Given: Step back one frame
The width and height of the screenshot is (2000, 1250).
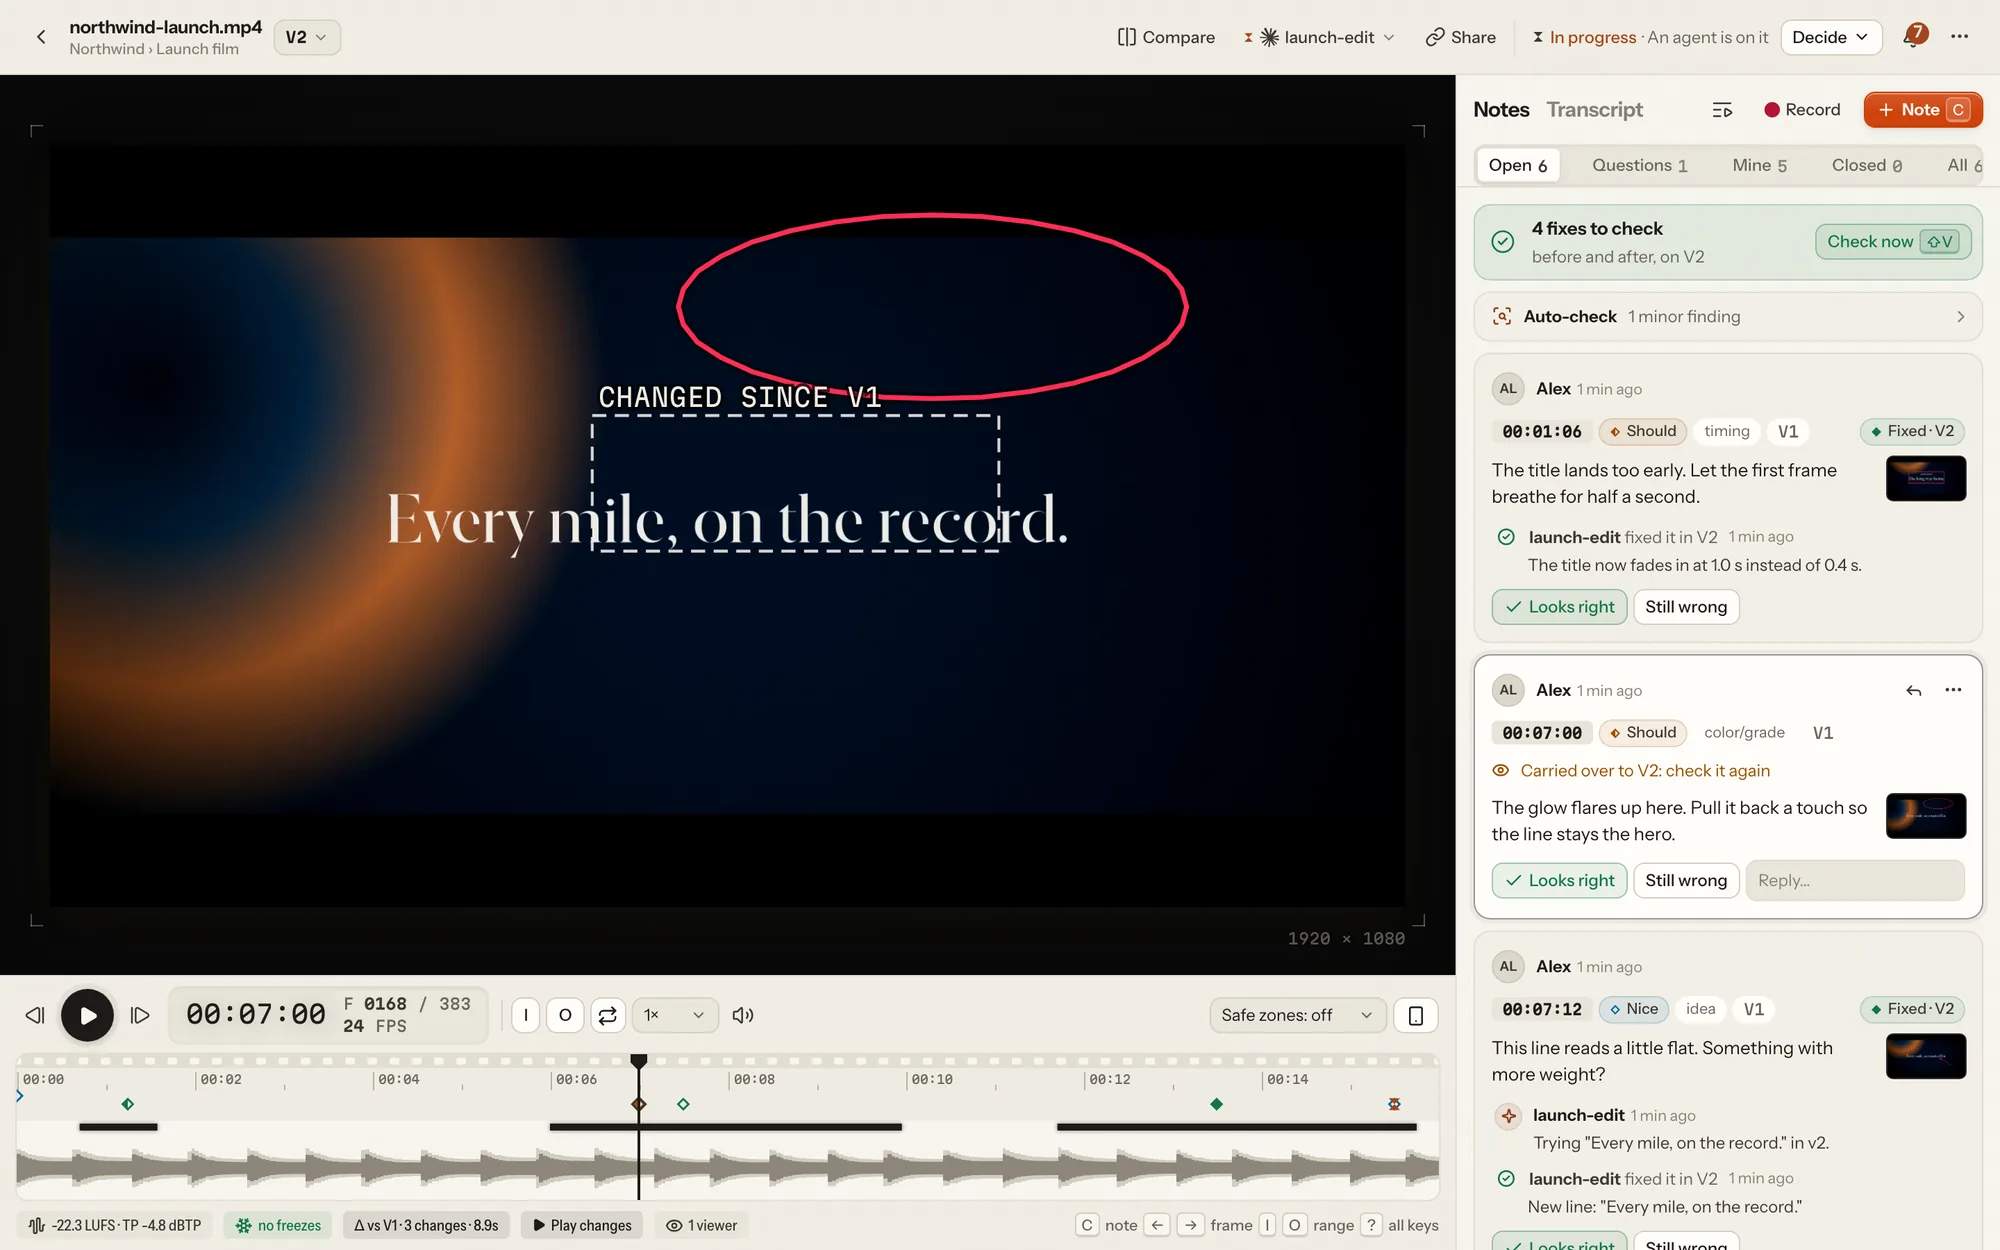Looking at the screenshot, I should click(x=35, y=1015).
